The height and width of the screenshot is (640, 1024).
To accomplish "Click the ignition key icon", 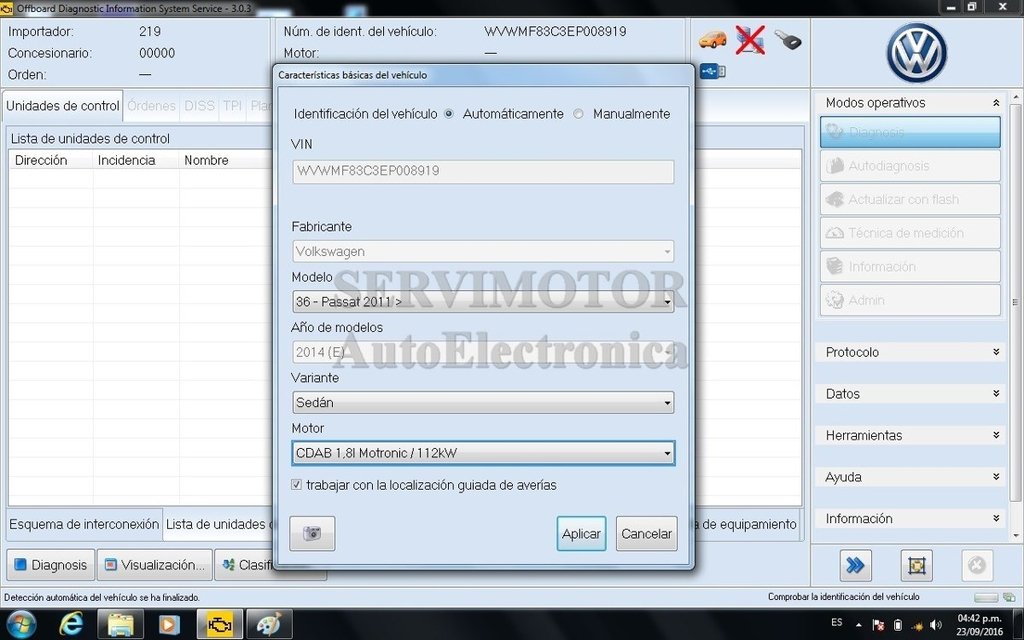I will point(788,40).
